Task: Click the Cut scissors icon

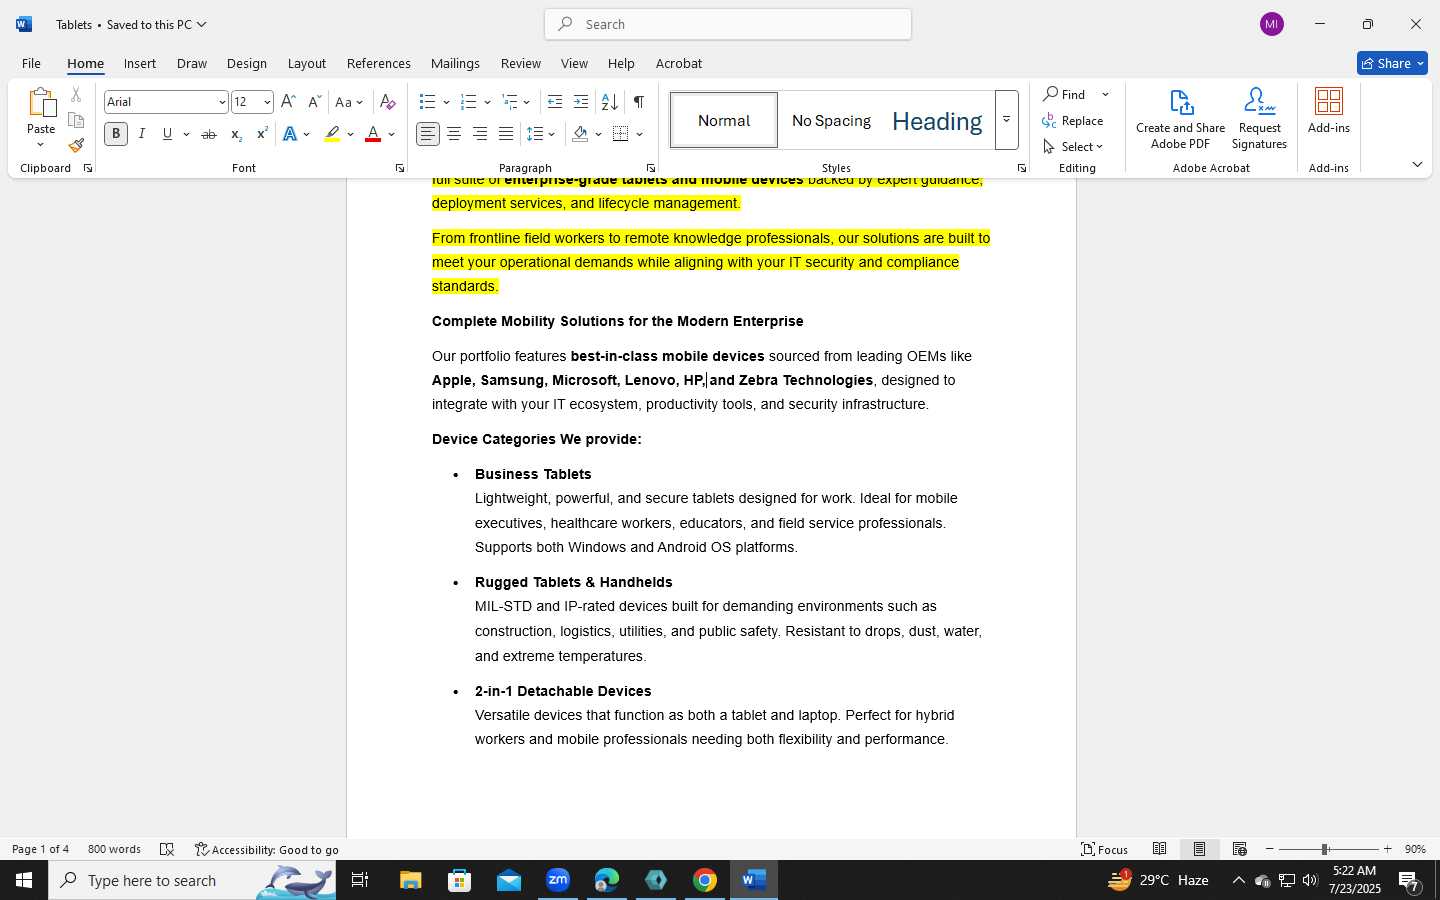Action: [x=76, y=95]
